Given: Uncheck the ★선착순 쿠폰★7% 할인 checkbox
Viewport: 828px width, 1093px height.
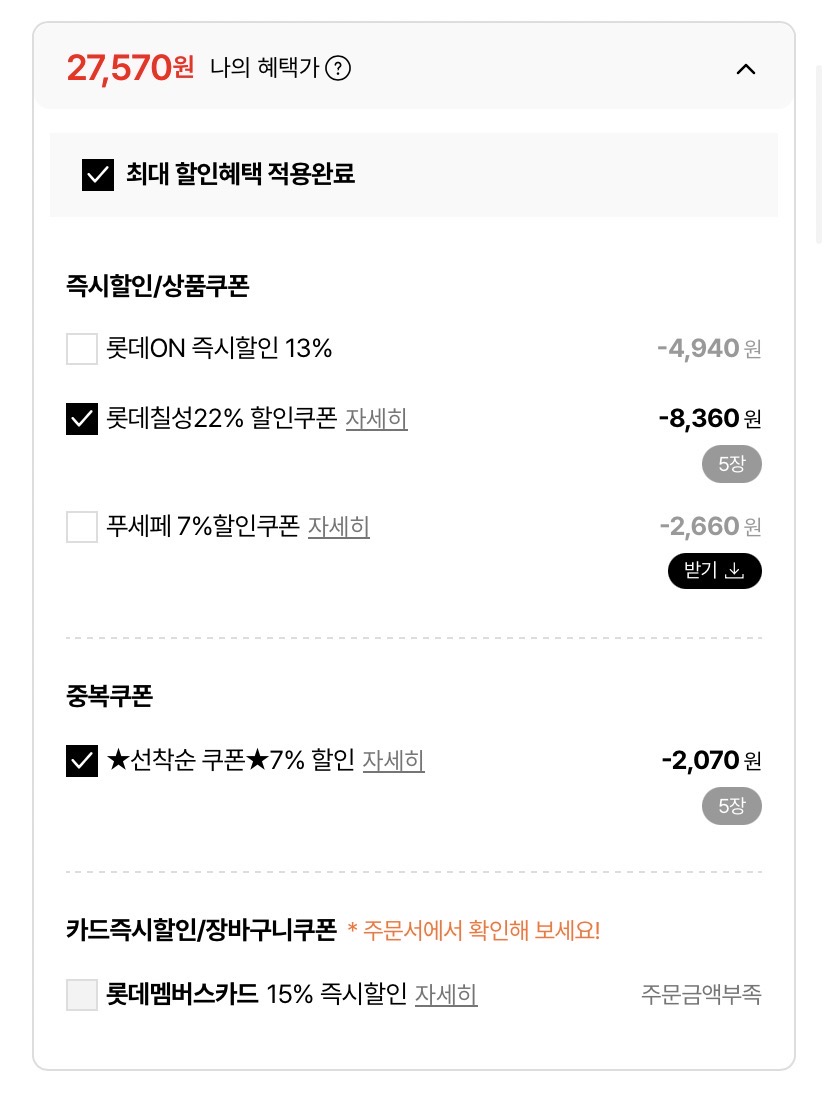Looking at the screenshot, I should point(82,761).
